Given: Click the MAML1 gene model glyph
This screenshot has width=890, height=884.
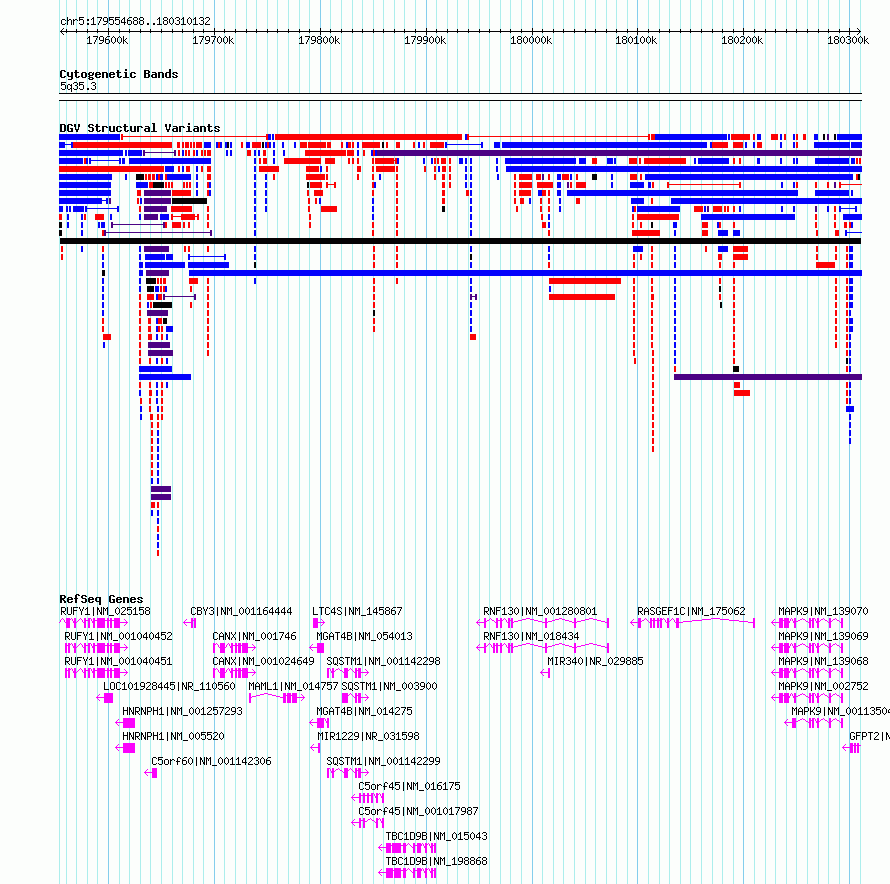Looking at the screenshot, I should click(277, 698).
